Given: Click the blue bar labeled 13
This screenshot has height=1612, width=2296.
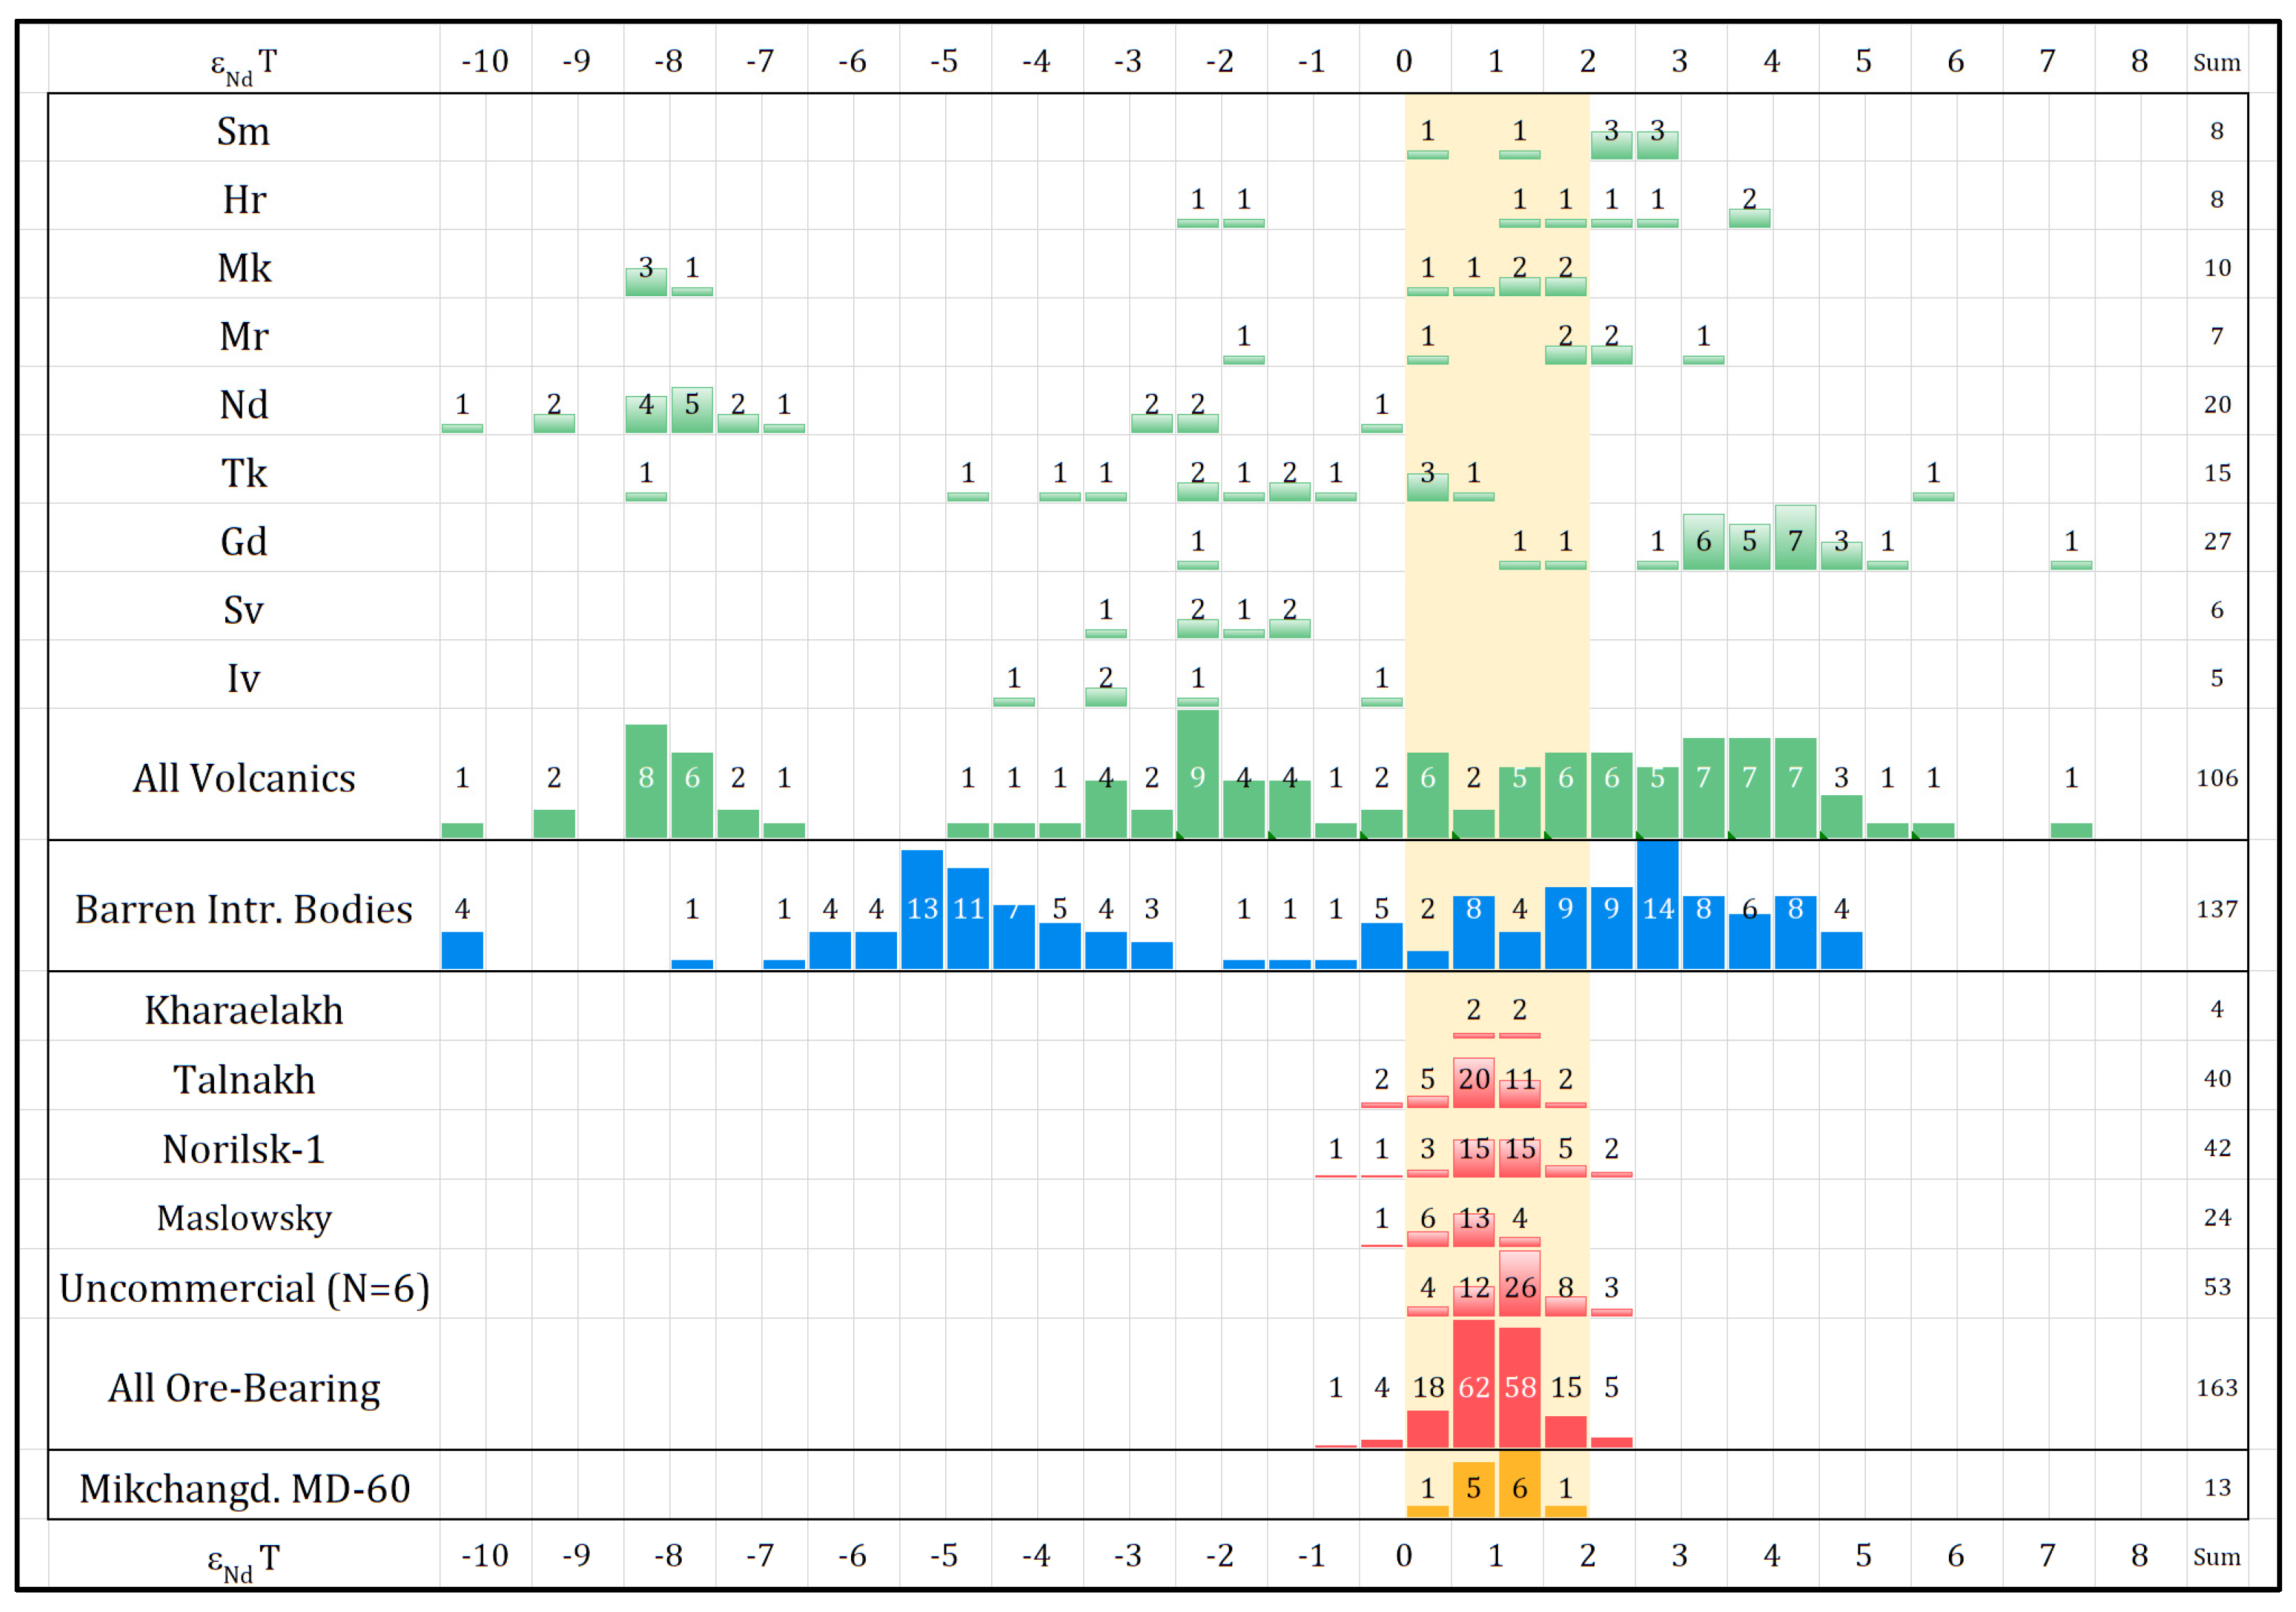Looking at the screenshot, I should coord(921,910).
